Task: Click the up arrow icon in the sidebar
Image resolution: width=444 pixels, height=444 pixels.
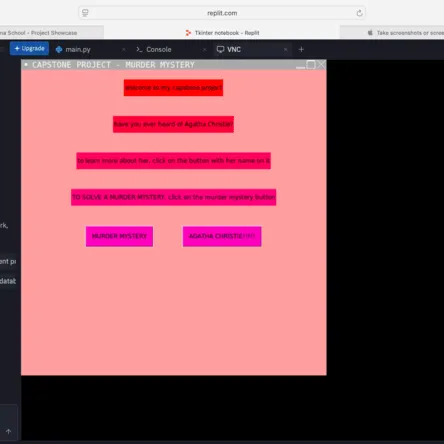Action: coord(8,432)
